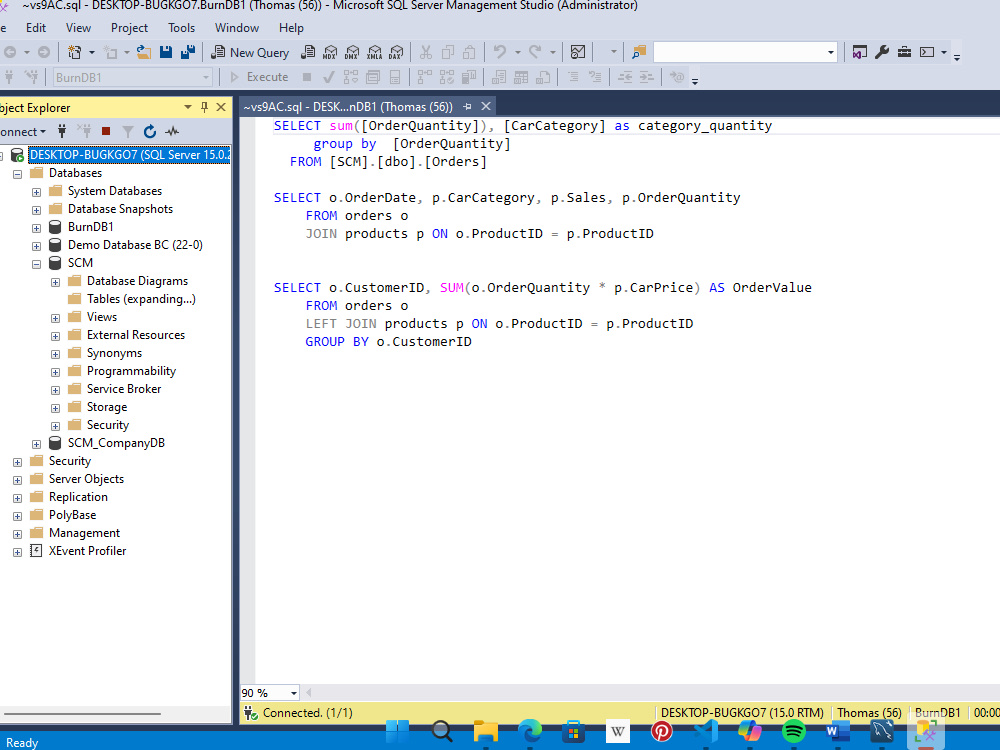Select the Service Broker folder
The width and height of the screenshot is (1000, 750).
[124, 389]
